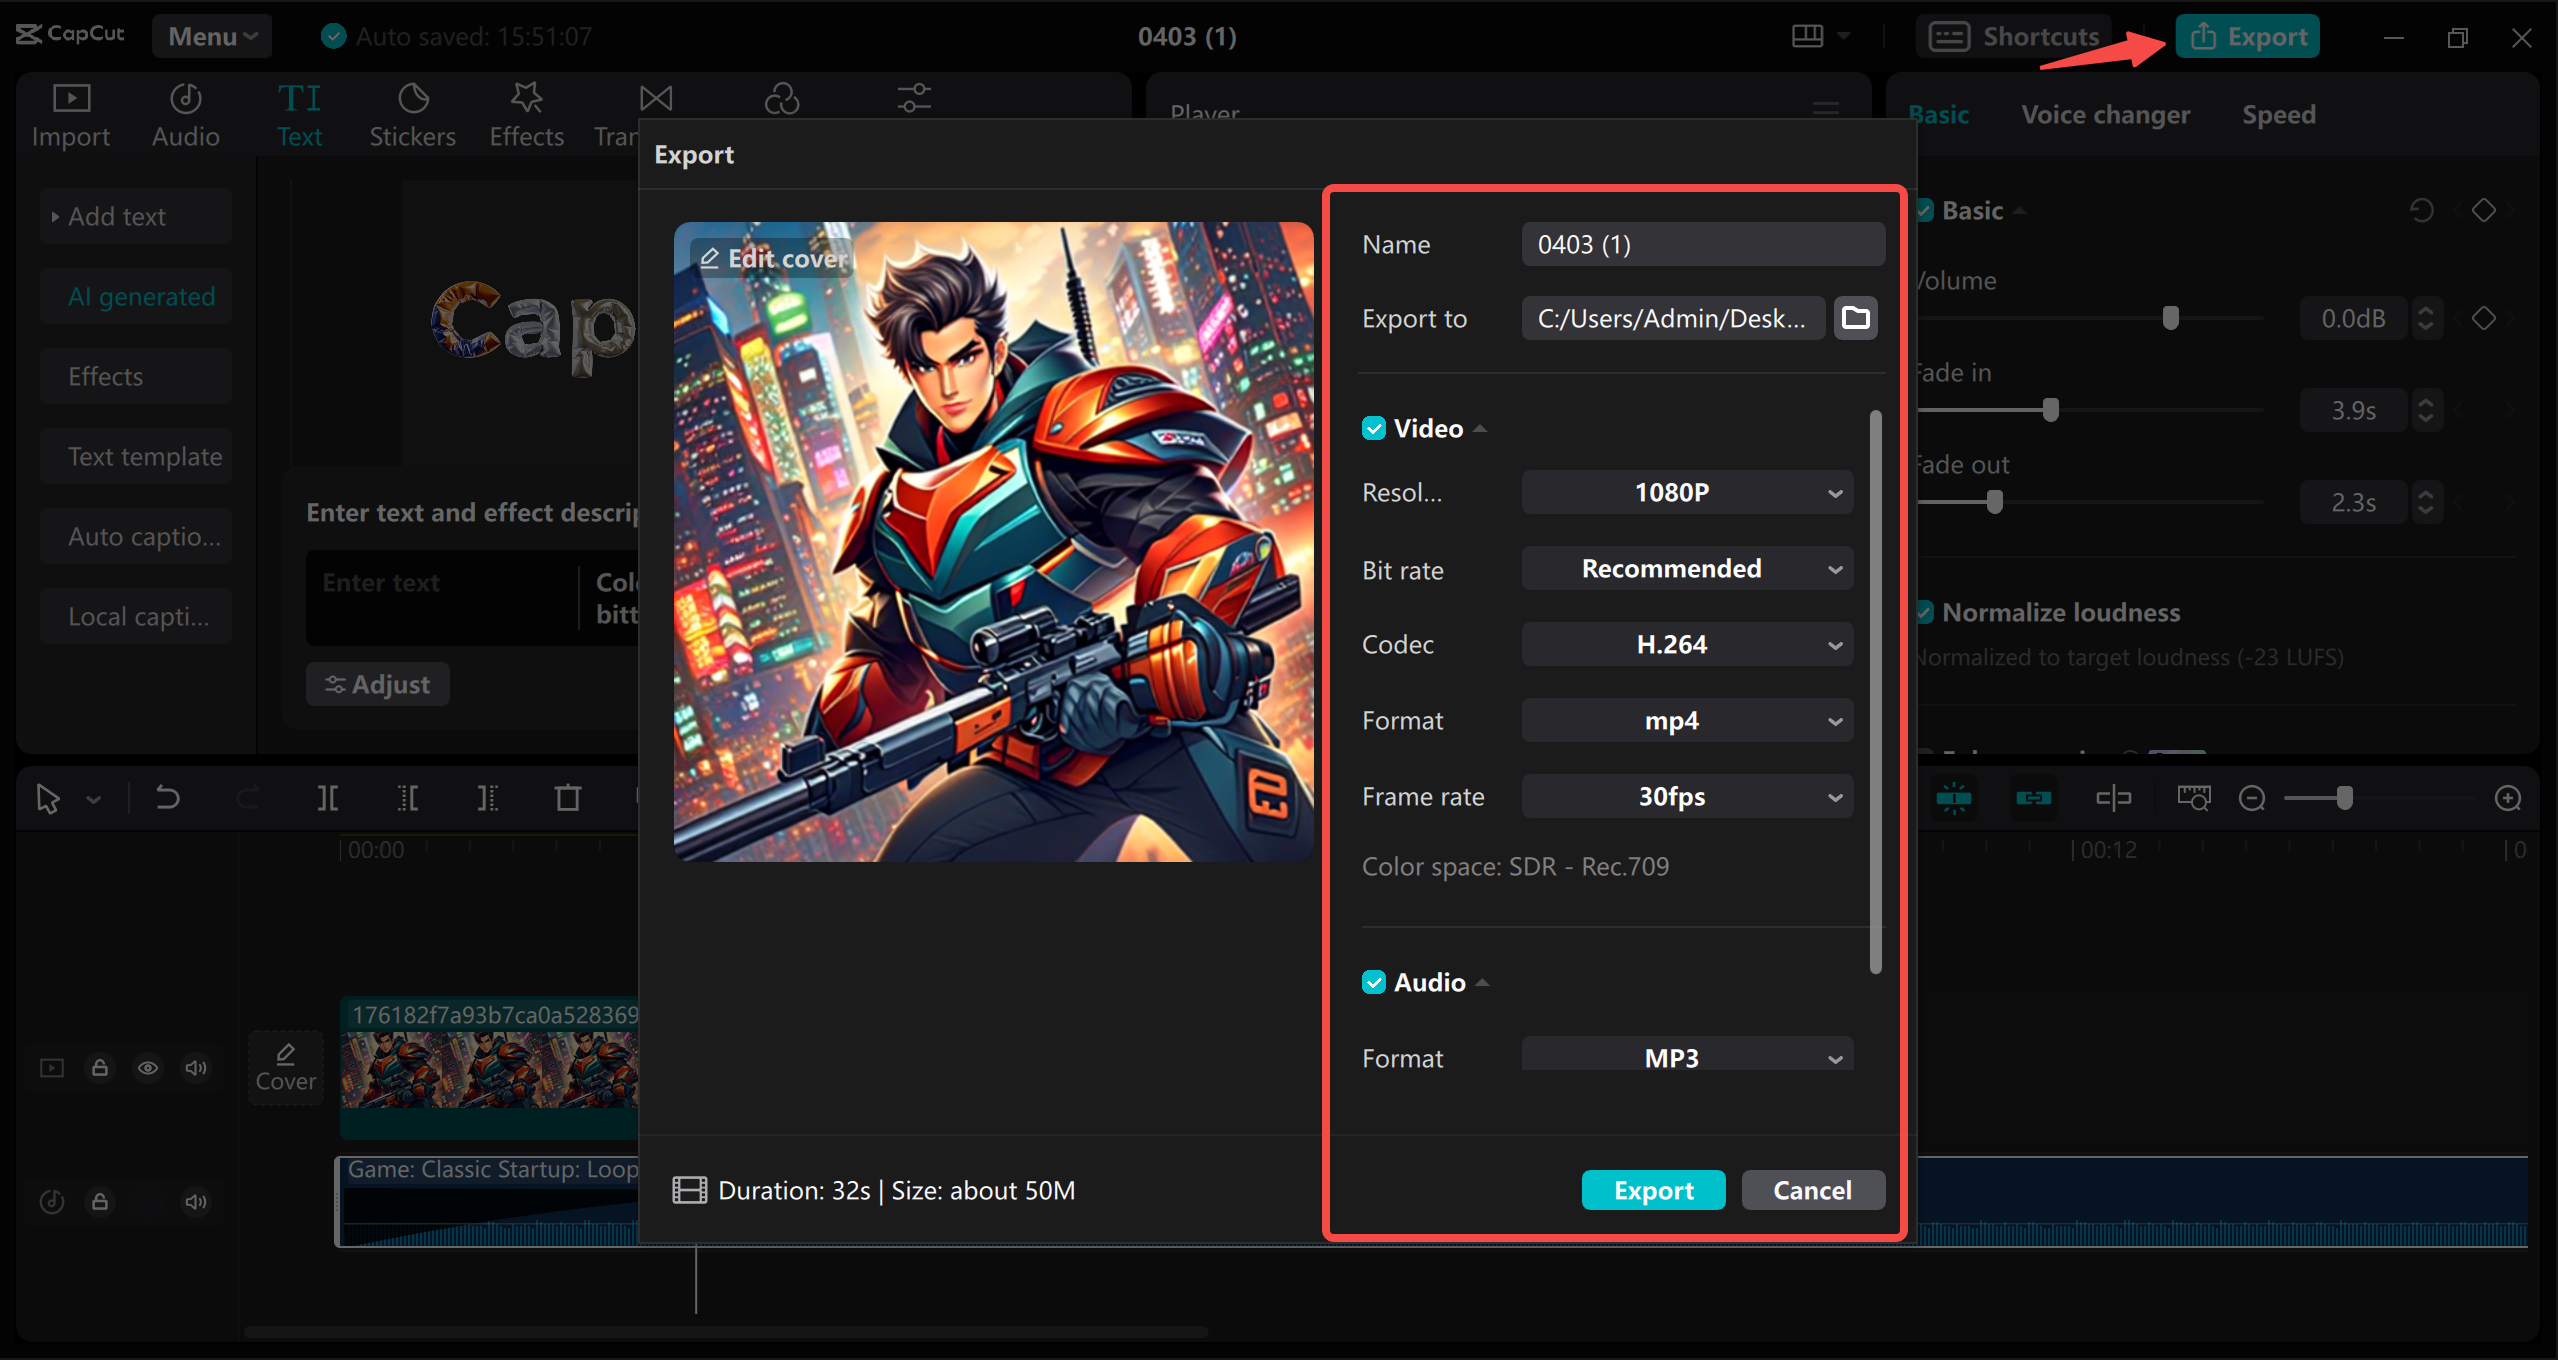Mute the video track in the timeline
Viewport: 2558px width, 1360px height.
pyautogui.click(x=195, y=1068)
